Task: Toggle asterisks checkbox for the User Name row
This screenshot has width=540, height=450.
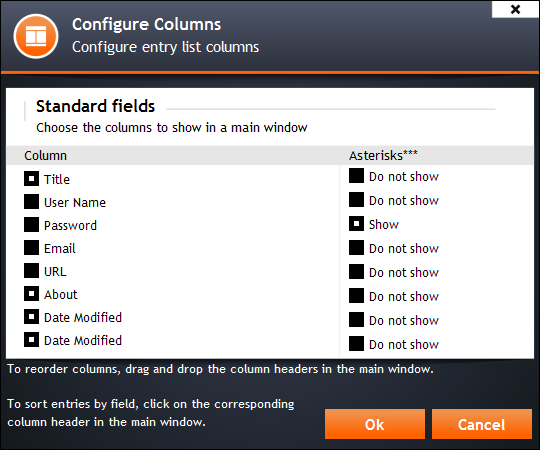Action: click(356, 200)
